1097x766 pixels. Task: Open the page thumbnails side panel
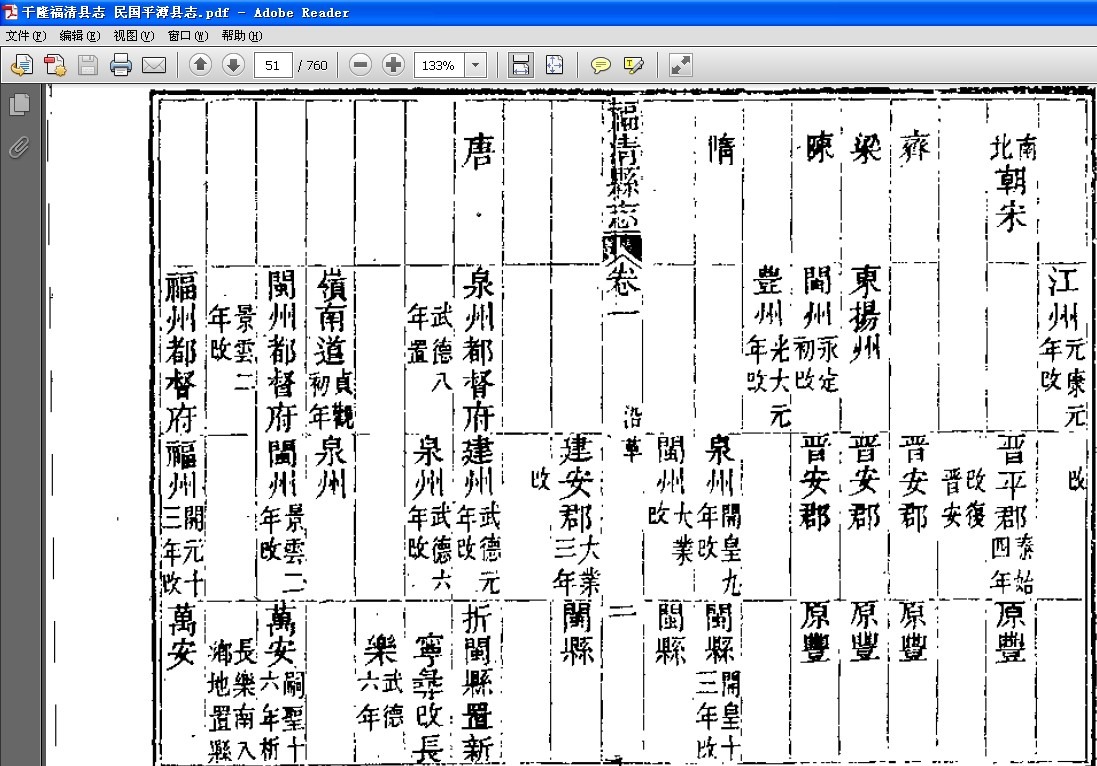(20, 104)
